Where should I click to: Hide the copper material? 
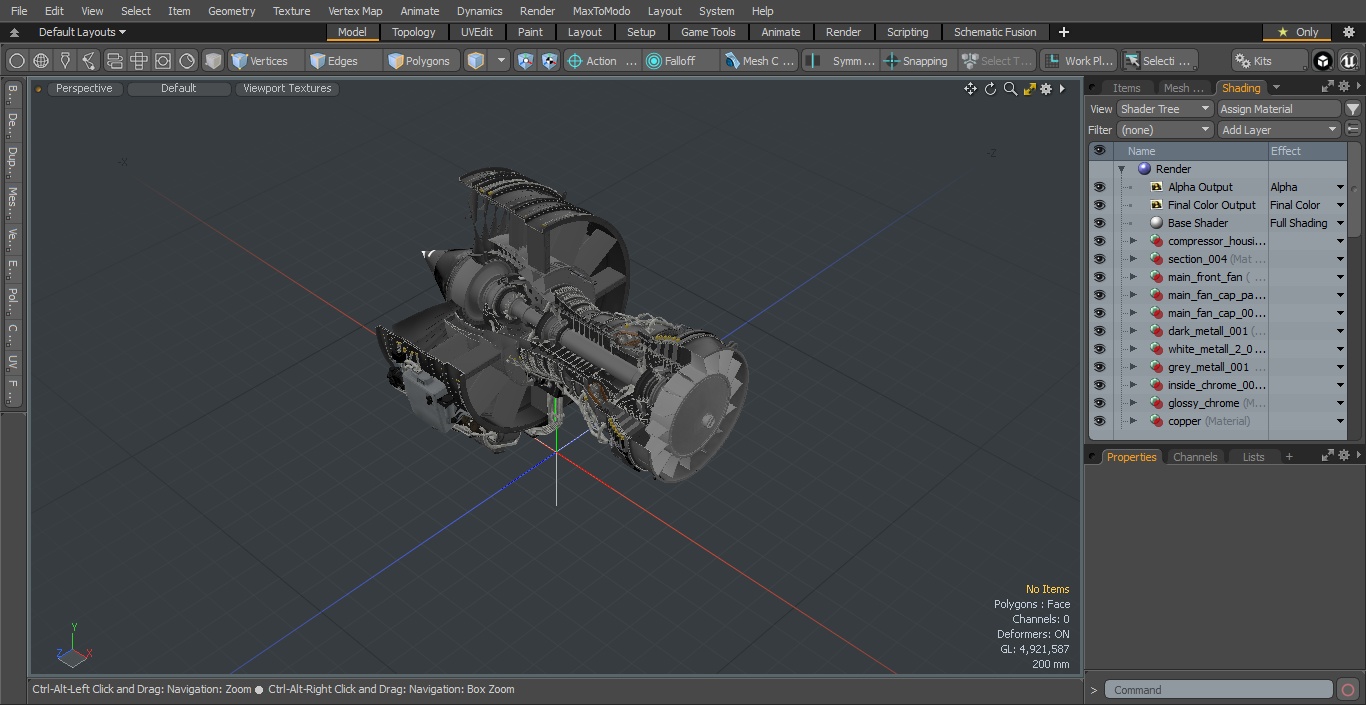pos(1099,421)
